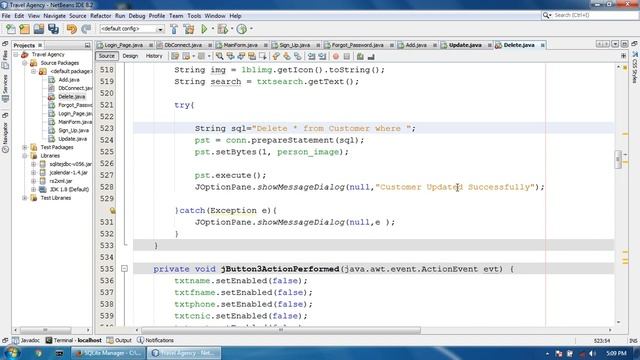640x360 pixels.
Task: Click the Clean and Build Project icon
Action: pyautogui.click(x=189, y=29)
